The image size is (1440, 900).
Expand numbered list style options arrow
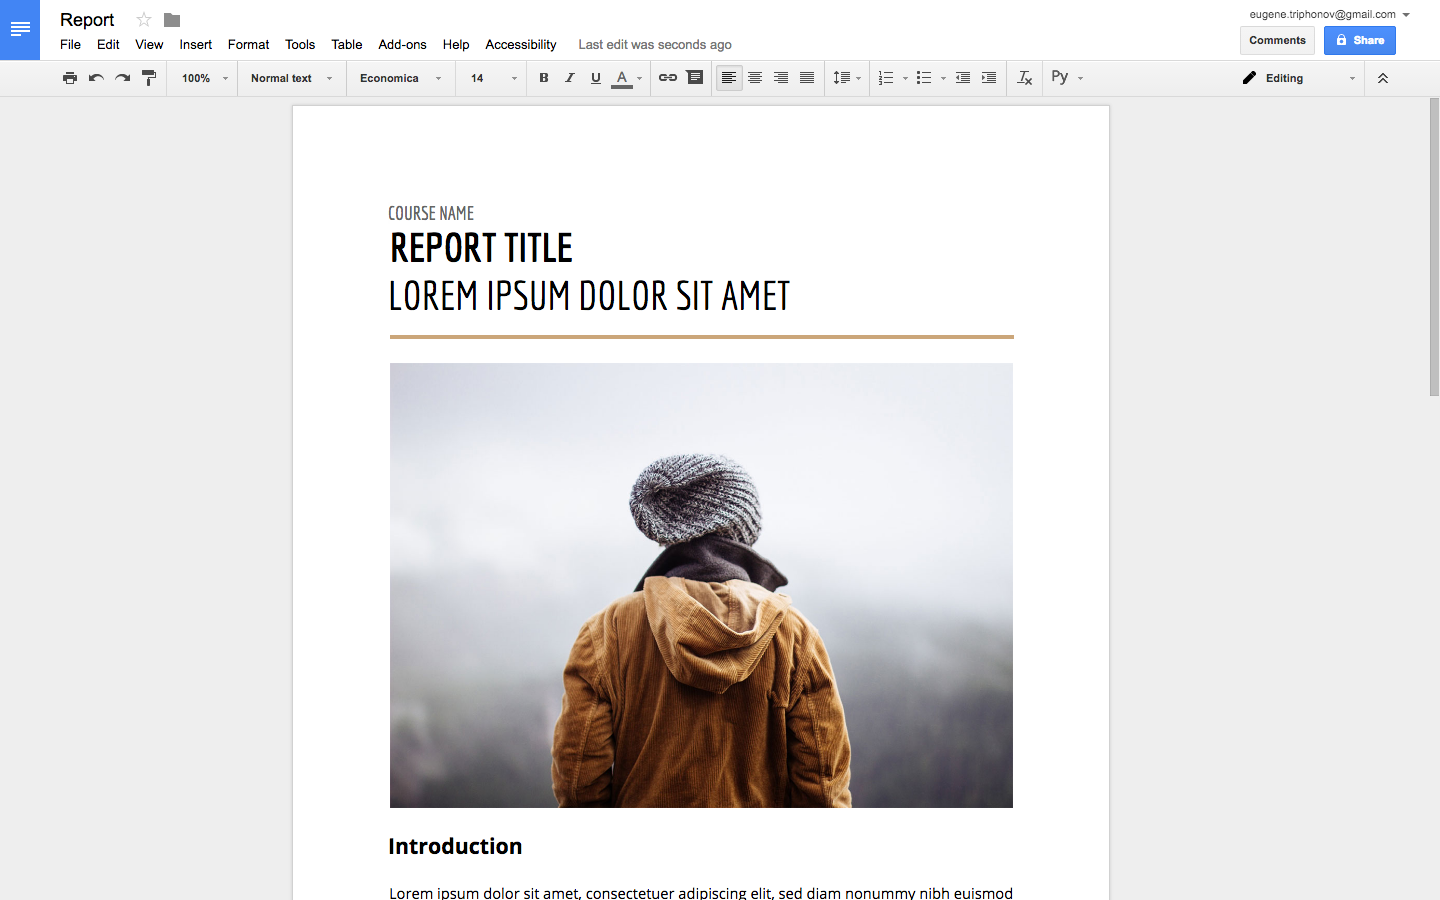(x=905, y=78)
